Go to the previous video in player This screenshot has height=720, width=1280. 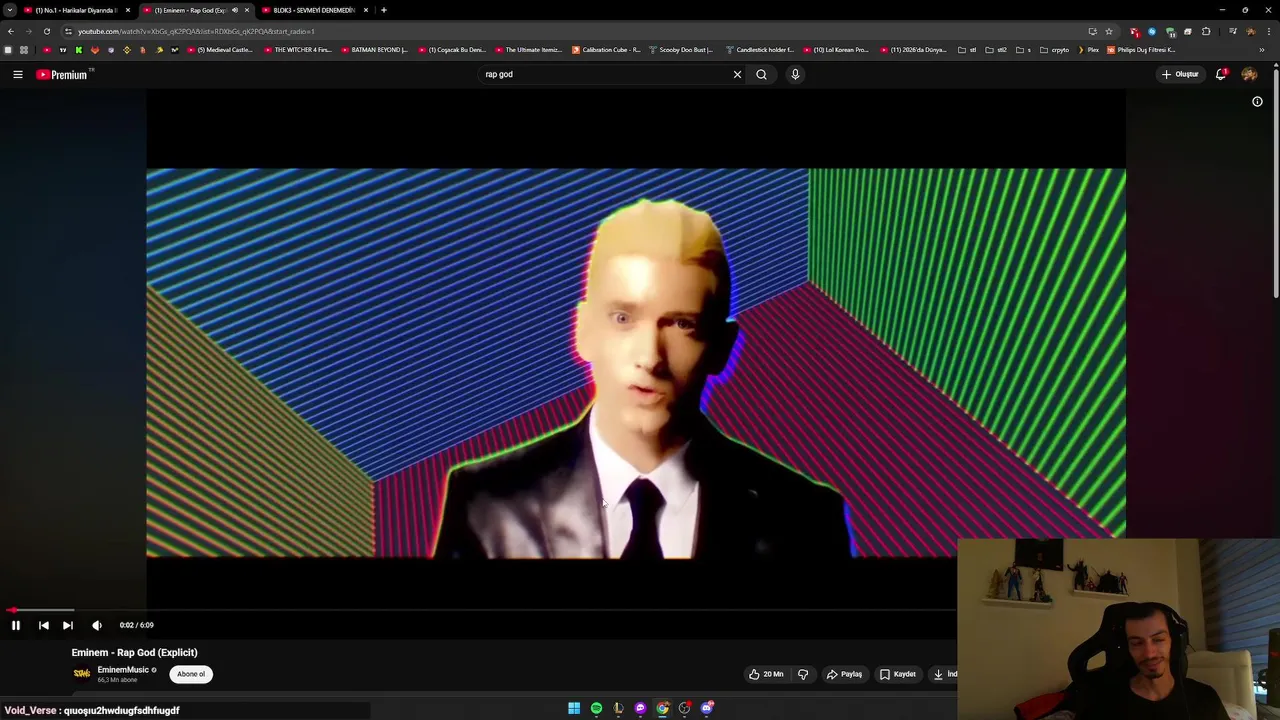[x=44, y=625]
